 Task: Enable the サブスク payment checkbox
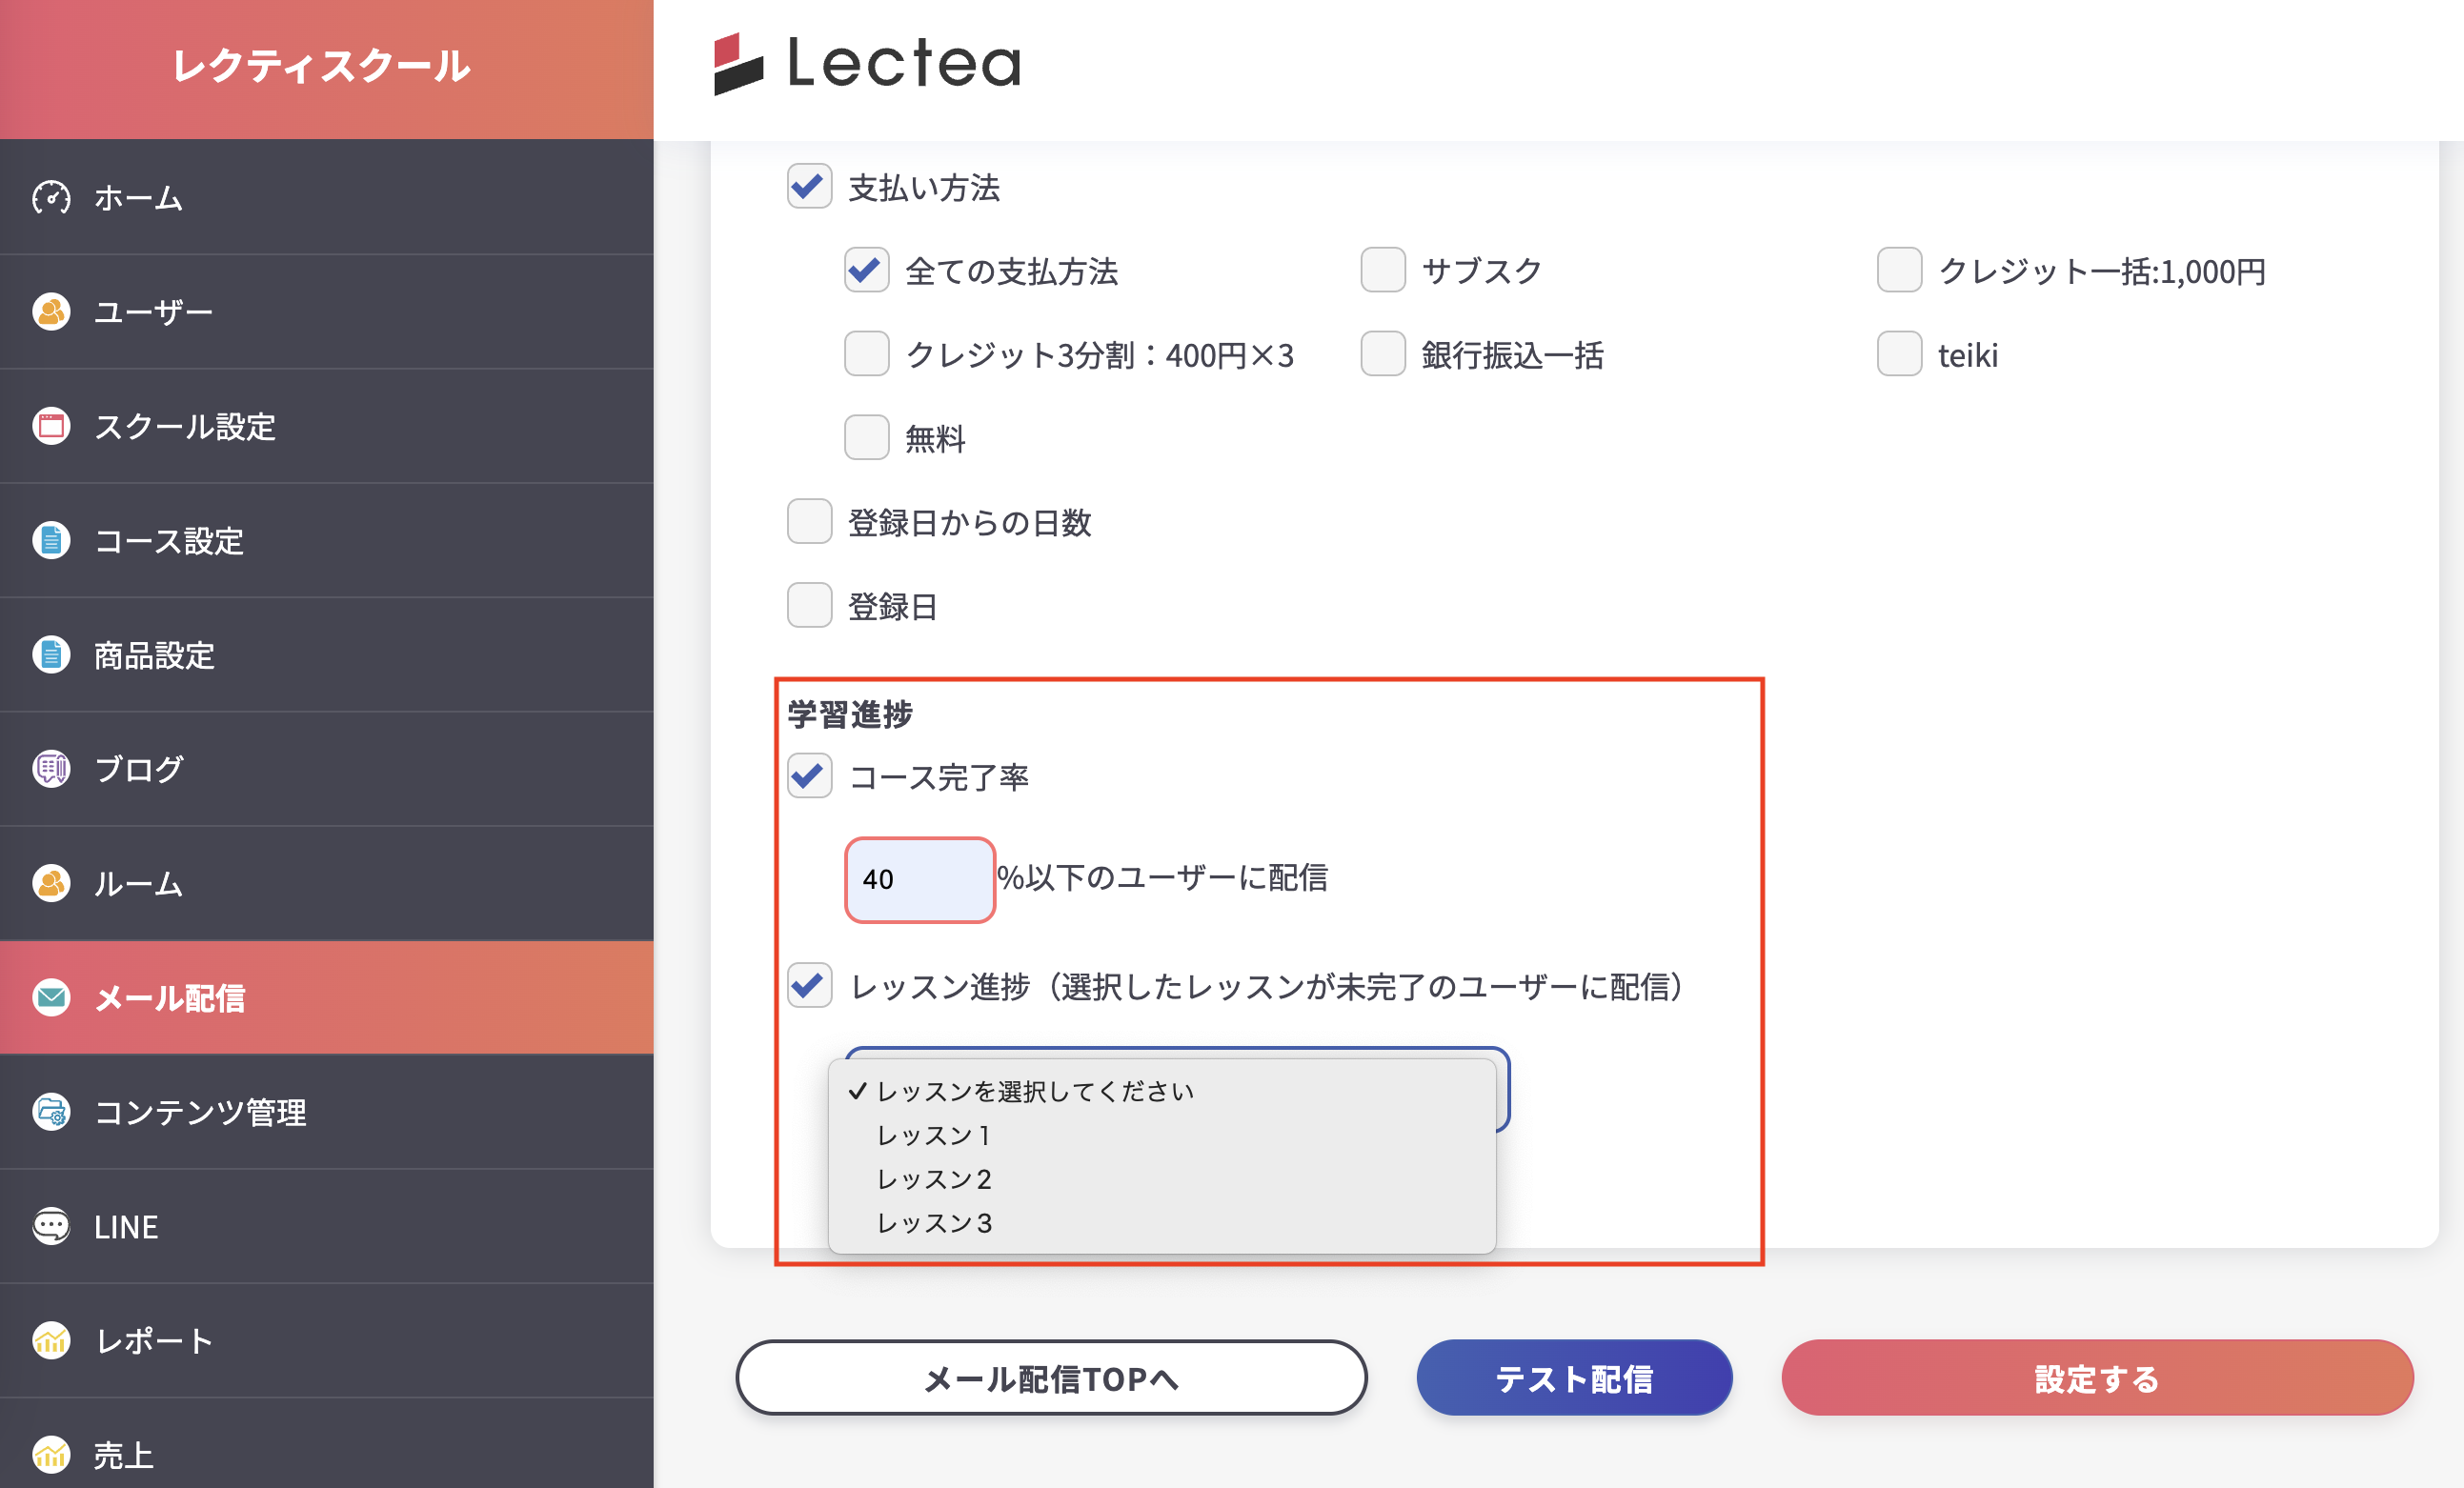1382,271
